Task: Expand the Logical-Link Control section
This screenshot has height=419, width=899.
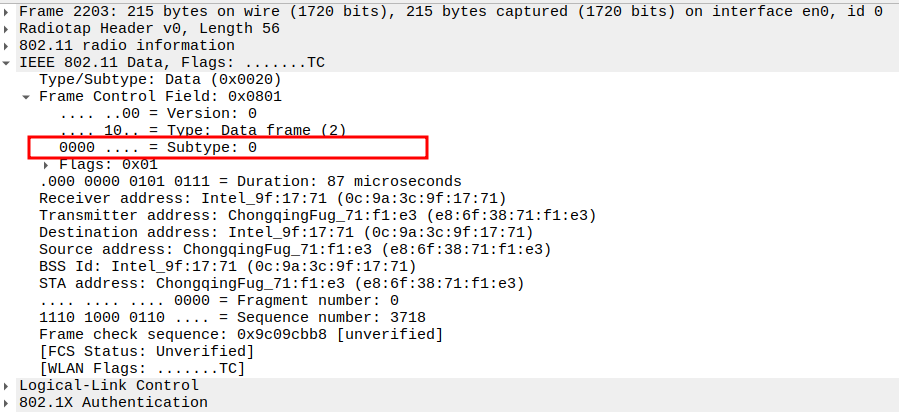Action: (9, 386)
